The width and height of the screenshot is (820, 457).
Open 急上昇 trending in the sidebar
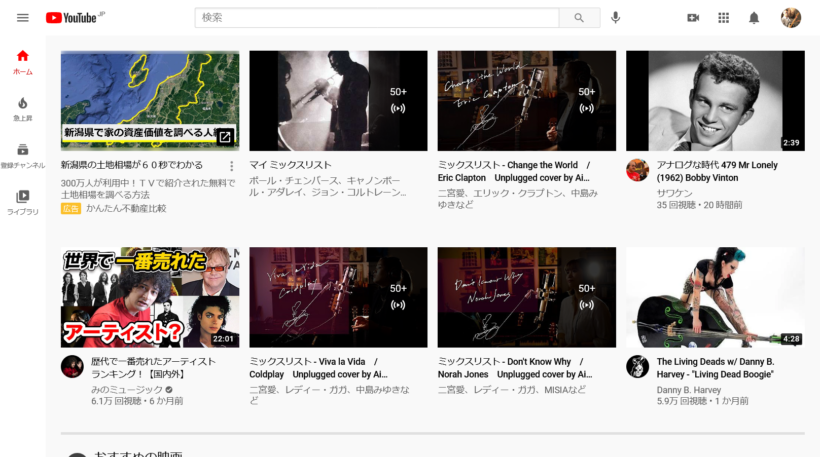click(x=22, y=108)
